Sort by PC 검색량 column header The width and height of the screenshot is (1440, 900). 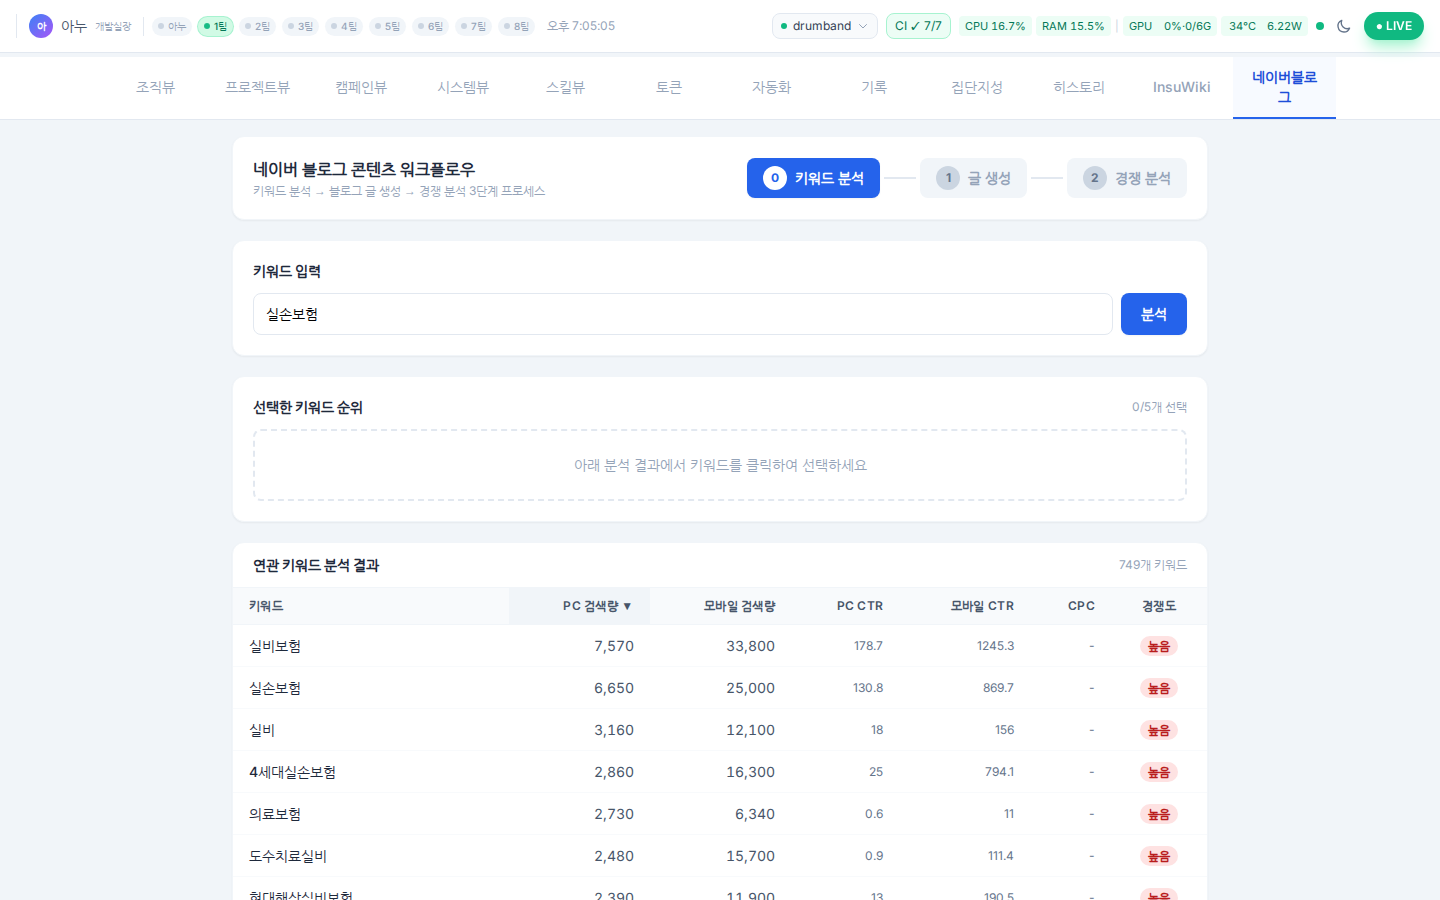[596, 606]
